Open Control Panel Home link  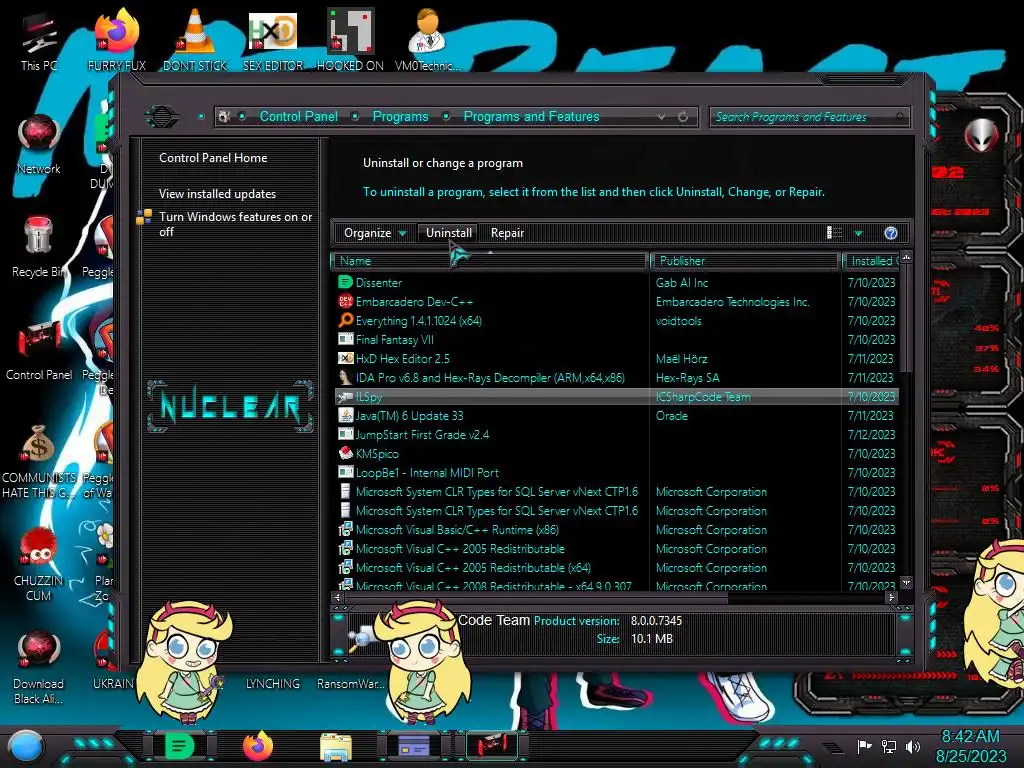(x=213, y=157)
